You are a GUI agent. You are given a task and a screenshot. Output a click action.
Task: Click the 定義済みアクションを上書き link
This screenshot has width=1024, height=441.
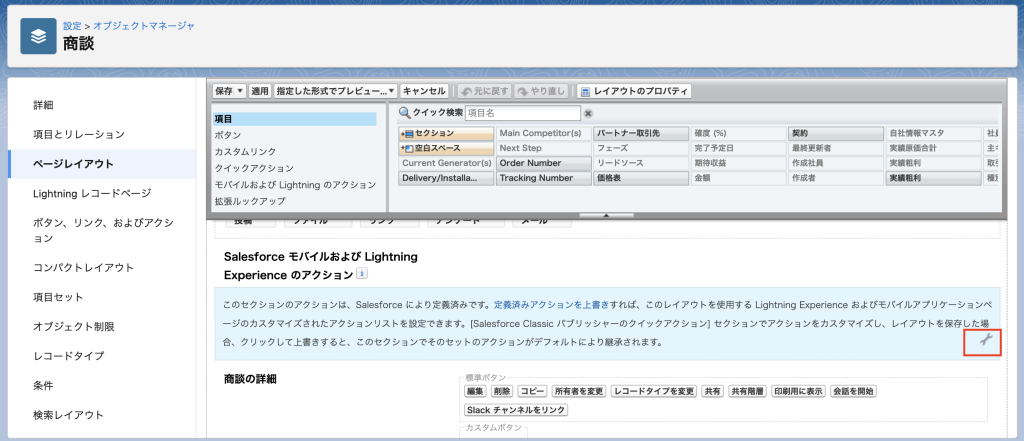[552, 304]
